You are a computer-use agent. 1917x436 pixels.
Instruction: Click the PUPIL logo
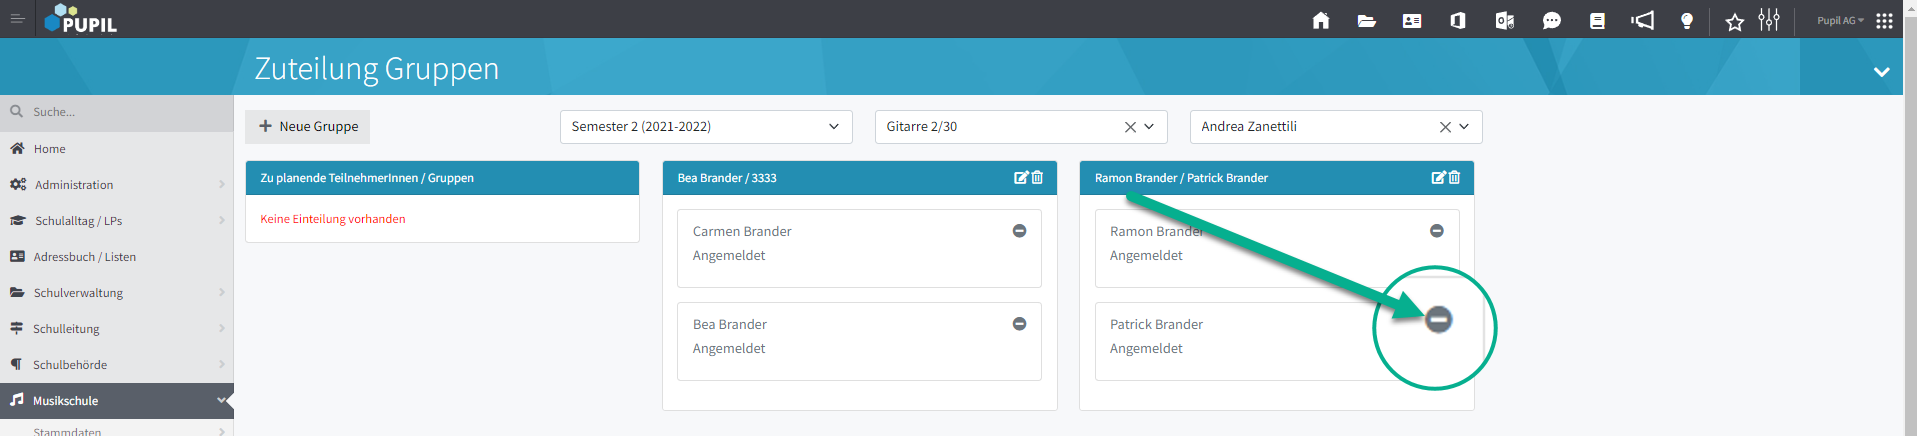point(81,19)
